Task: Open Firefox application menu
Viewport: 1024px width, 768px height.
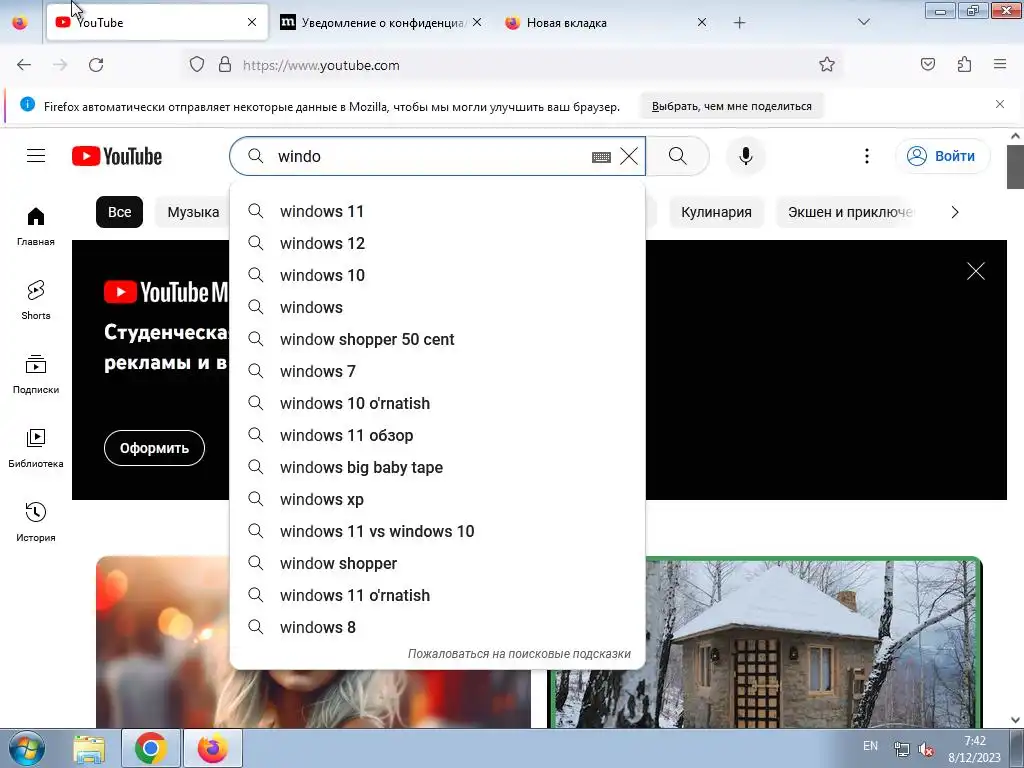Action: pos(1000,64)
